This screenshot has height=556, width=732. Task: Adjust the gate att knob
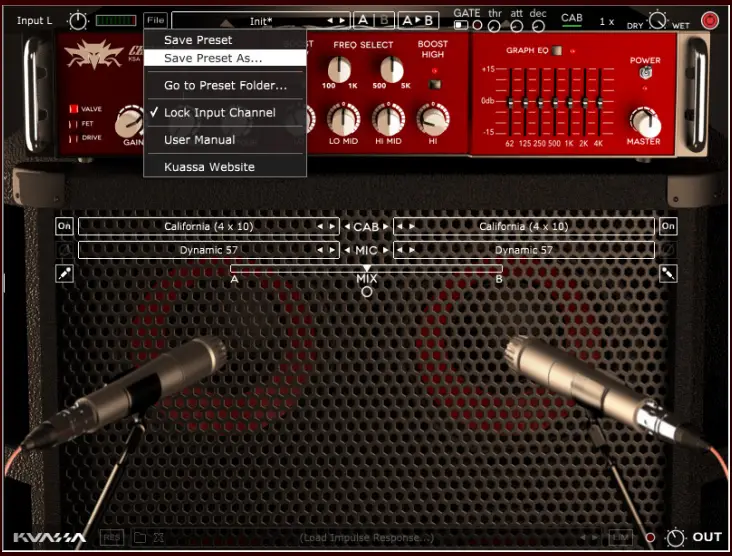click(x=516, y=26)
